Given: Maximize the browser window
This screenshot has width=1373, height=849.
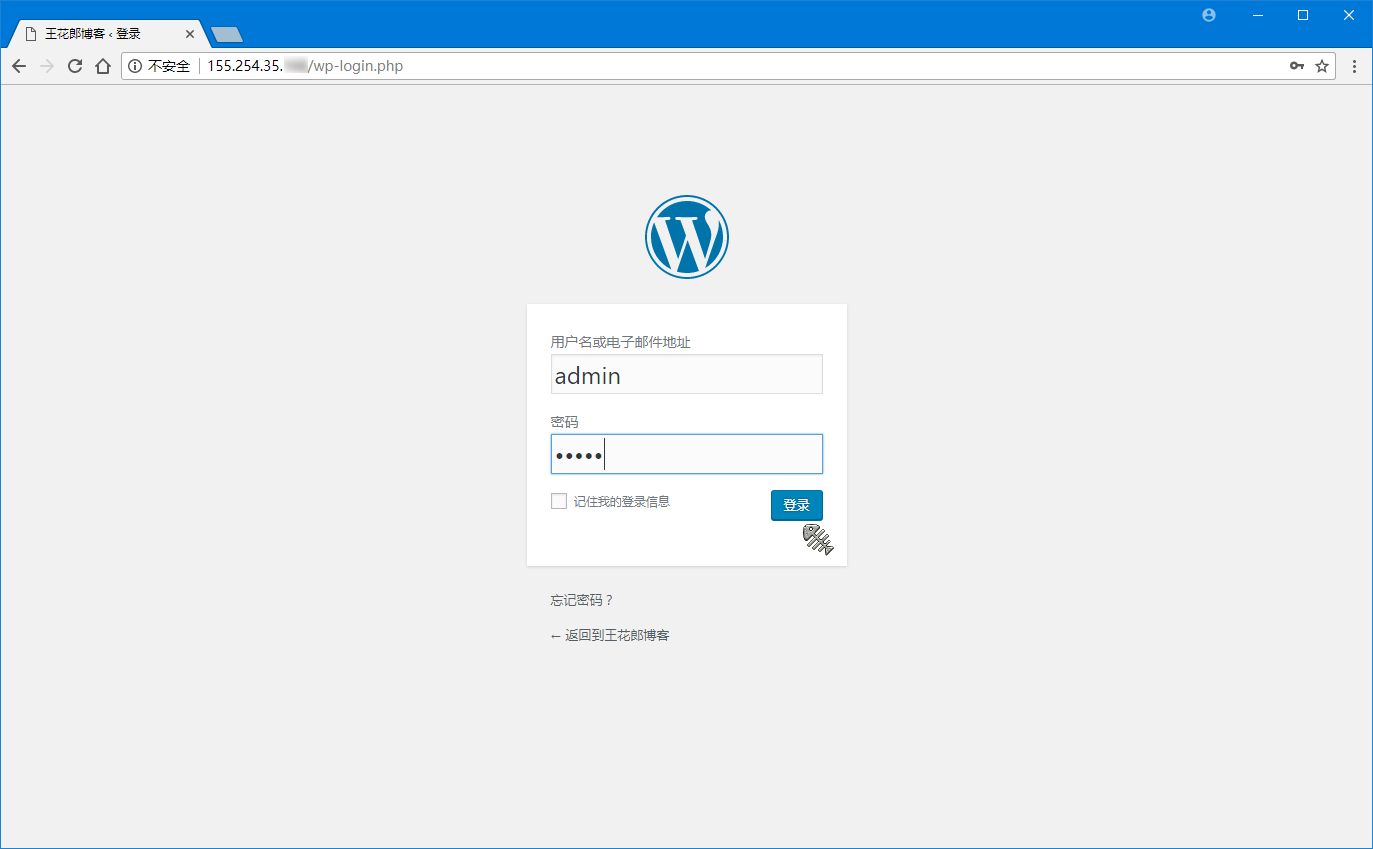Looking at the screenshot, I should [1303, 15].
